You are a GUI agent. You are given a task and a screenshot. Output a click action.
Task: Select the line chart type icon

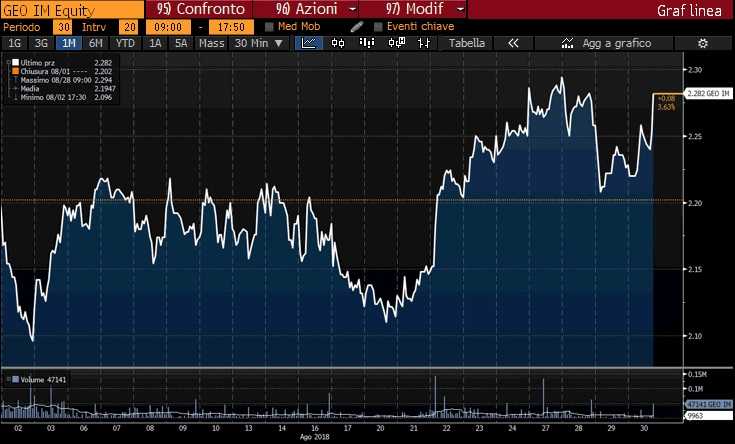[x=309, y=43]
